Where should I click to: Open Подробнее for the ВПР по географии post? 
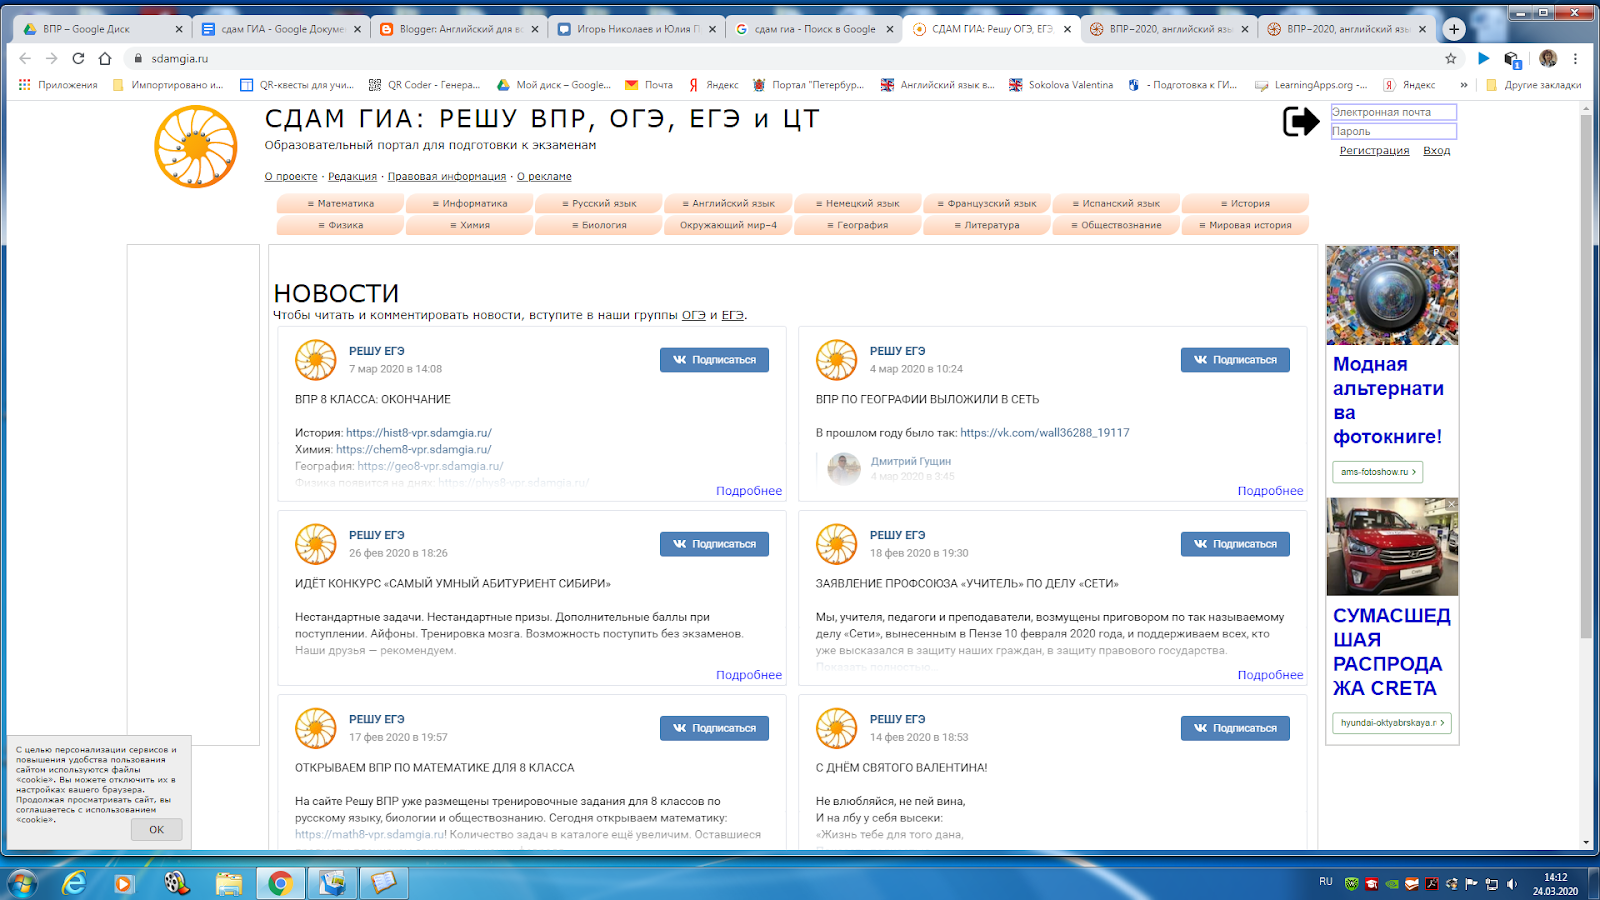1270,491
